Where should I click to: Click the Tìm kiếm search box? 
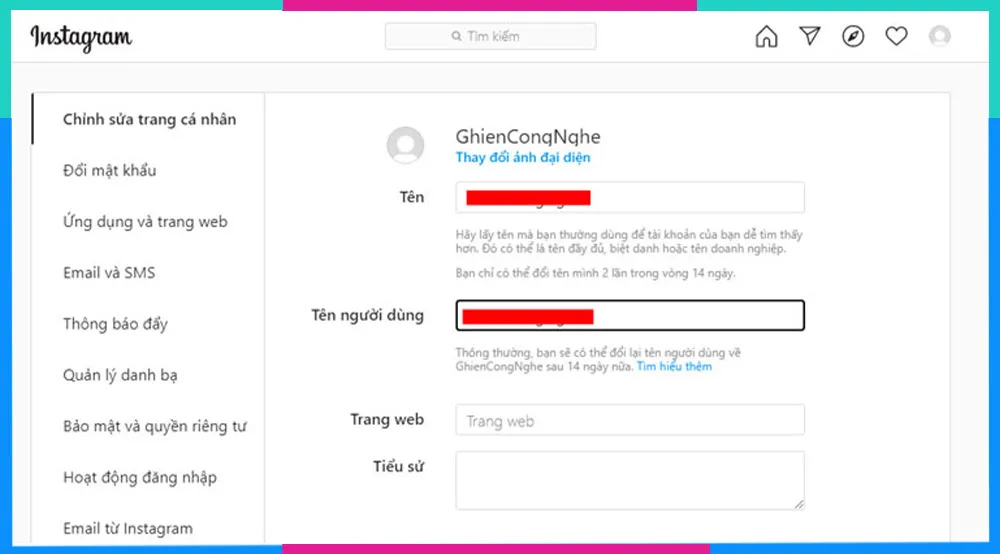click(490, 36)
